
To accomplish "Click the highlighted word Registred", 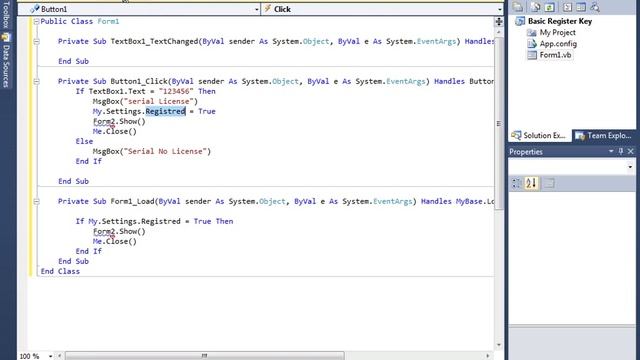I will (165, 111).
